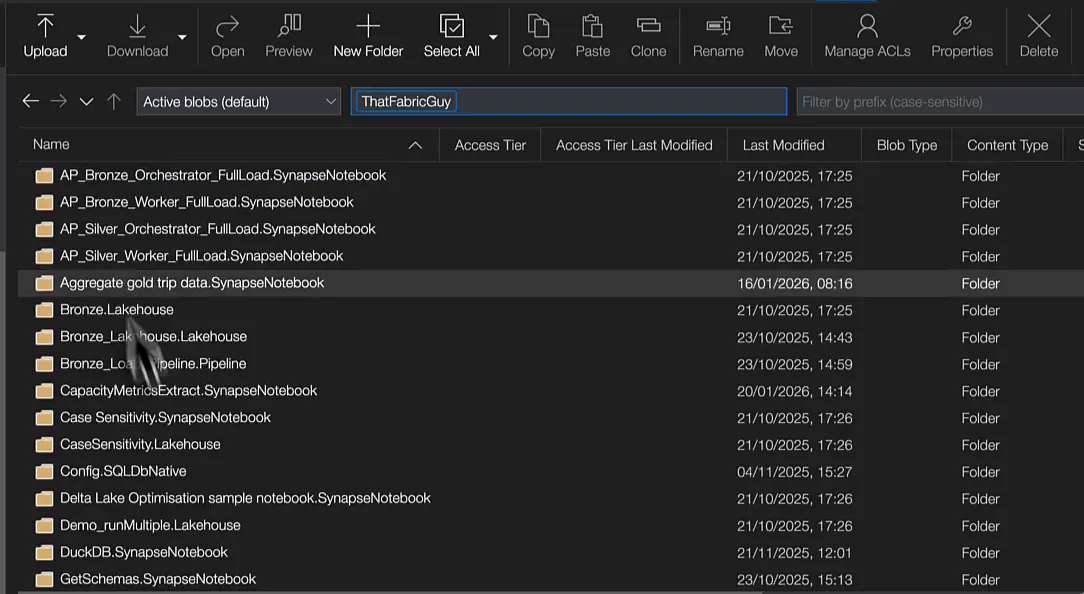Open the Active blobs (default) dropdown
The width and height of the screenshot is (1084, 594).
(239, 102)
